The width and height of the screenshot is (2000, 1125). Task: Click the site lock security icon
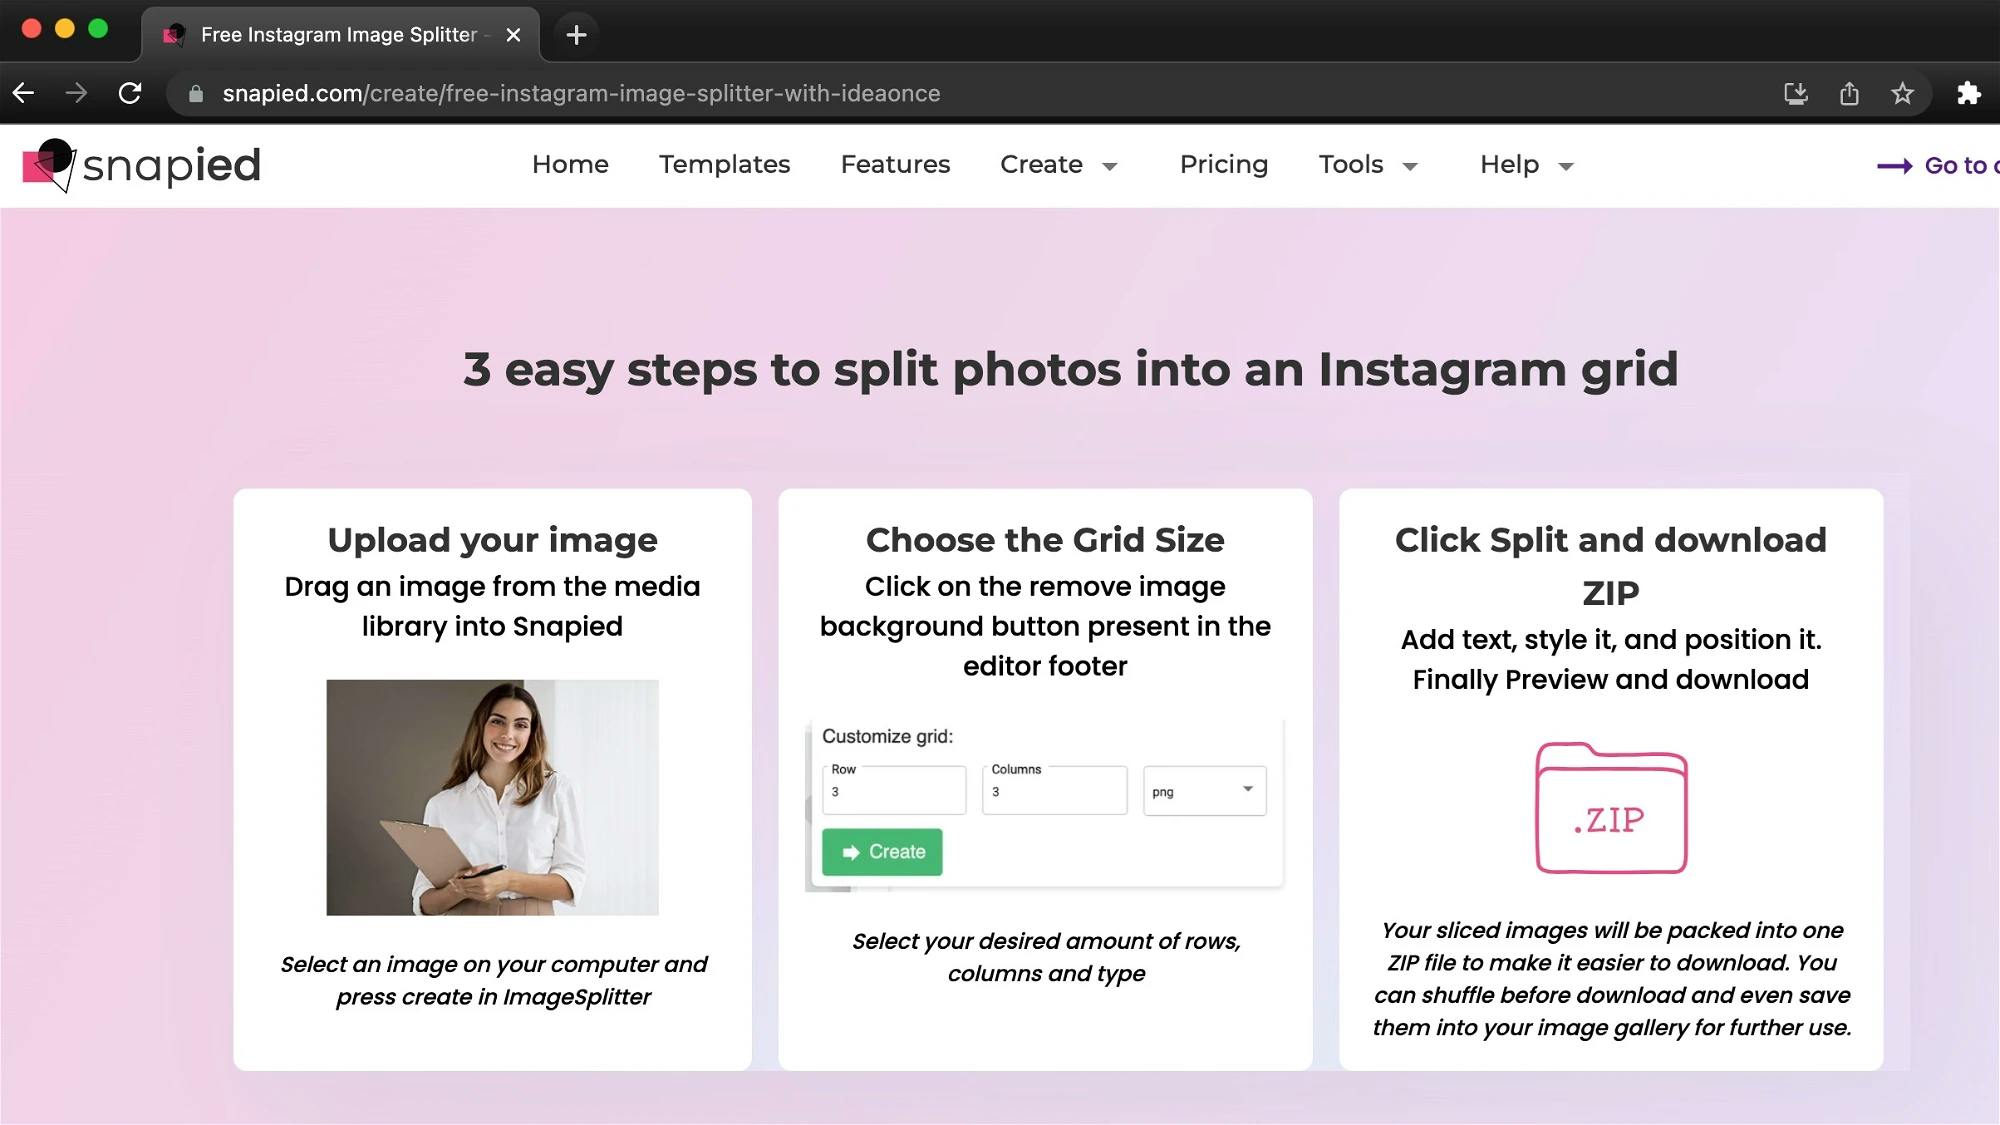click(196, 93)
